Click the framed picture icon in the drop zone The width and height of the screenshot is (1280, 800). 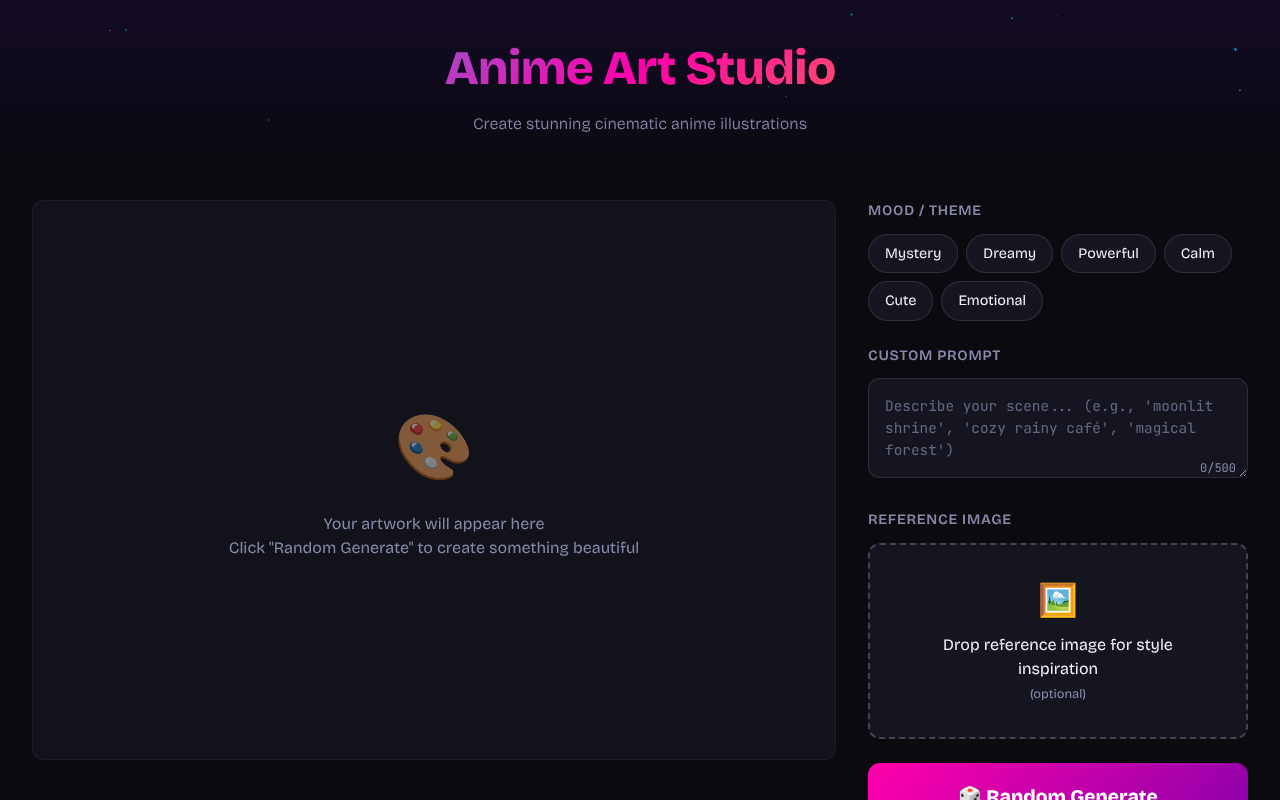point(1057,600)
